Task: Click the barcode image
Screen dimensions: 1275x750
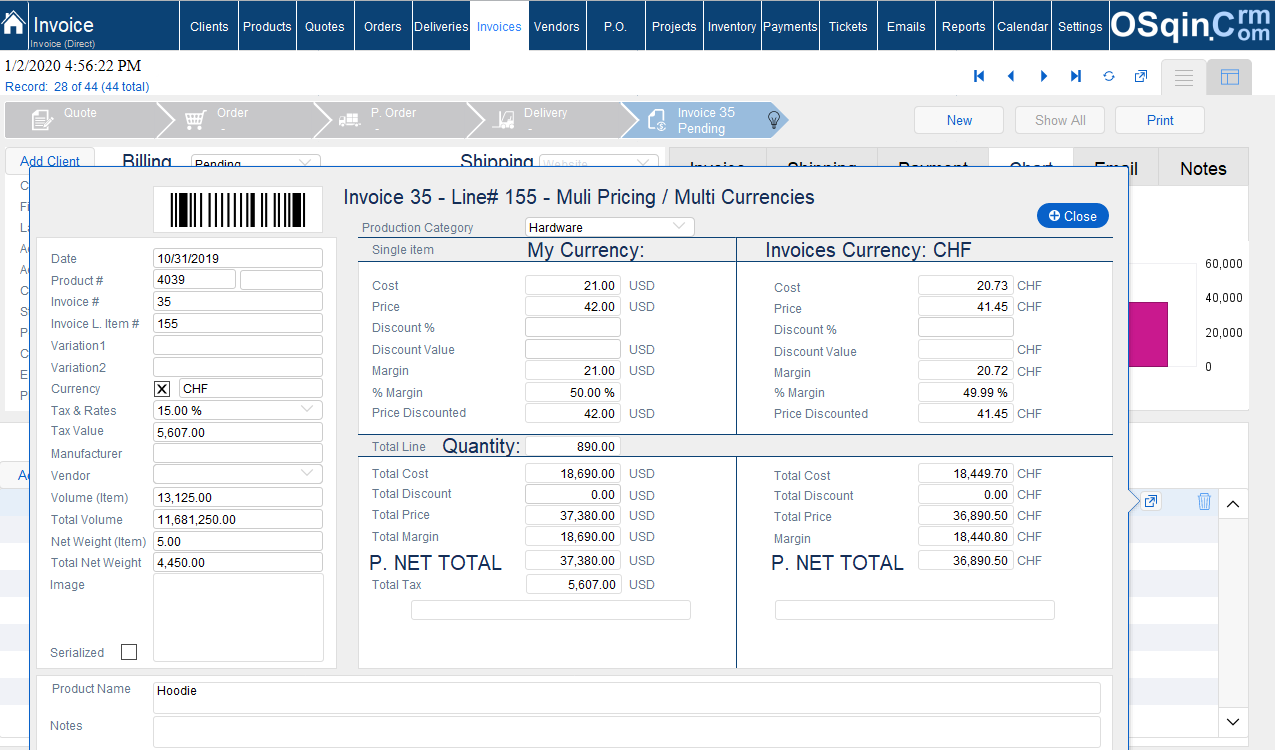Action: (237, 210)
